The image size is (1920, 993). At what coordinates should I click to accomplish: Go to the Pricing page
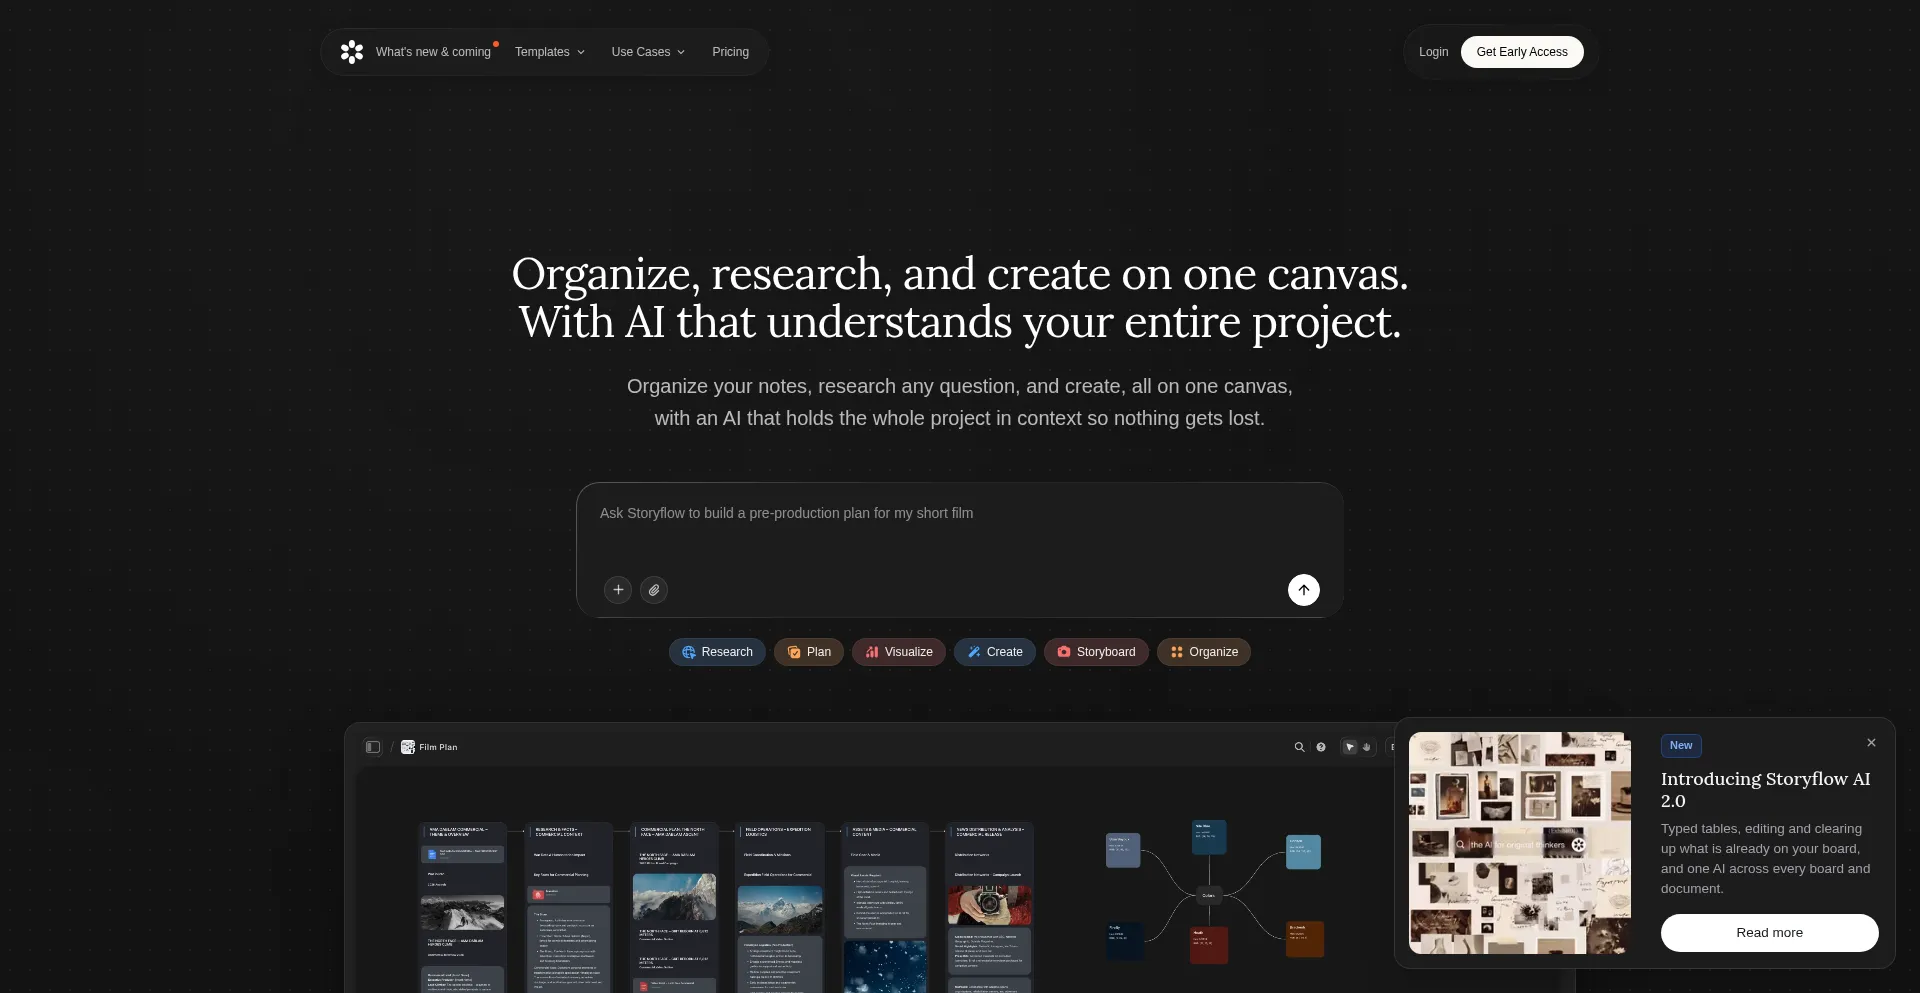pos(730,52)
